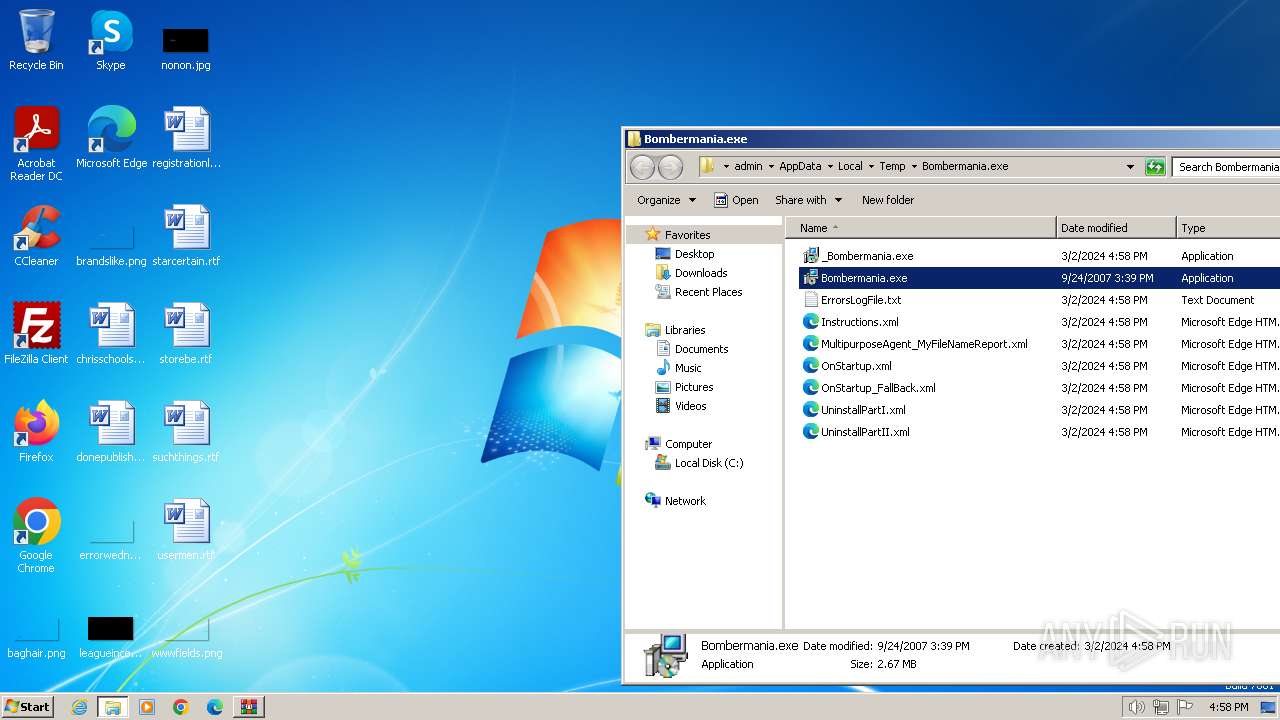Open Documents library
The width and height of the screenshot is (1280, 720).
click(x=701, y=349)
